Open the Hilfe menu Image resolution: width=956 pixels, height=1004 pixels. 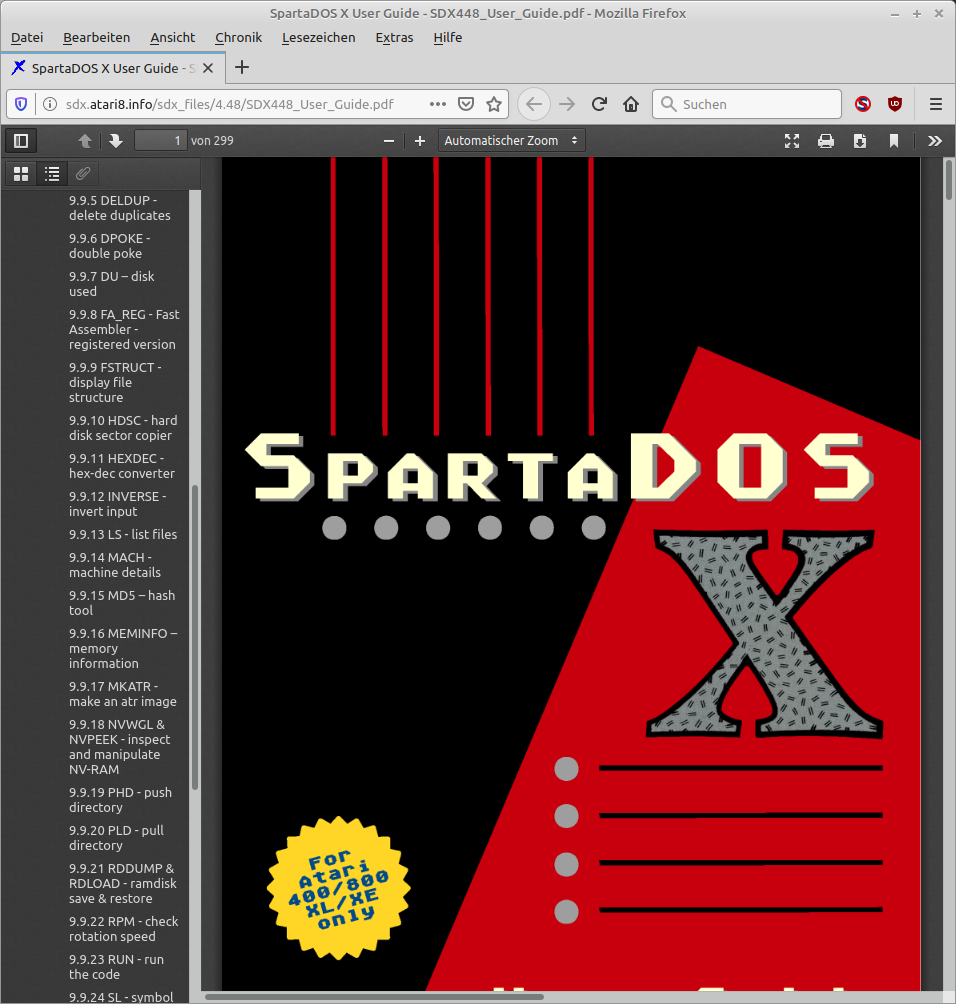(448, 38)
